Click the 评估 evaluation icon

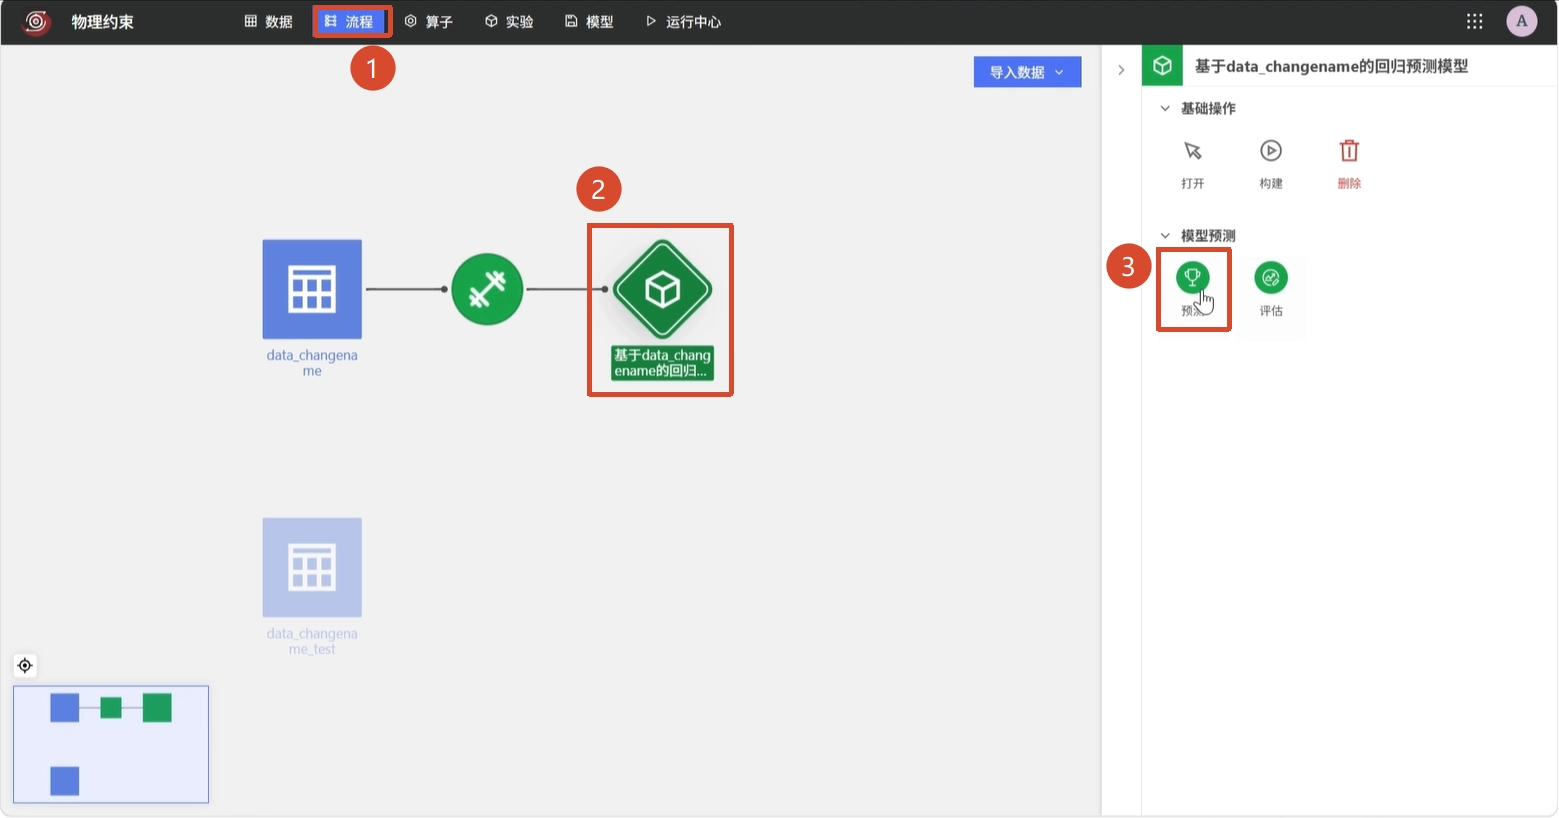[1271, 278]
